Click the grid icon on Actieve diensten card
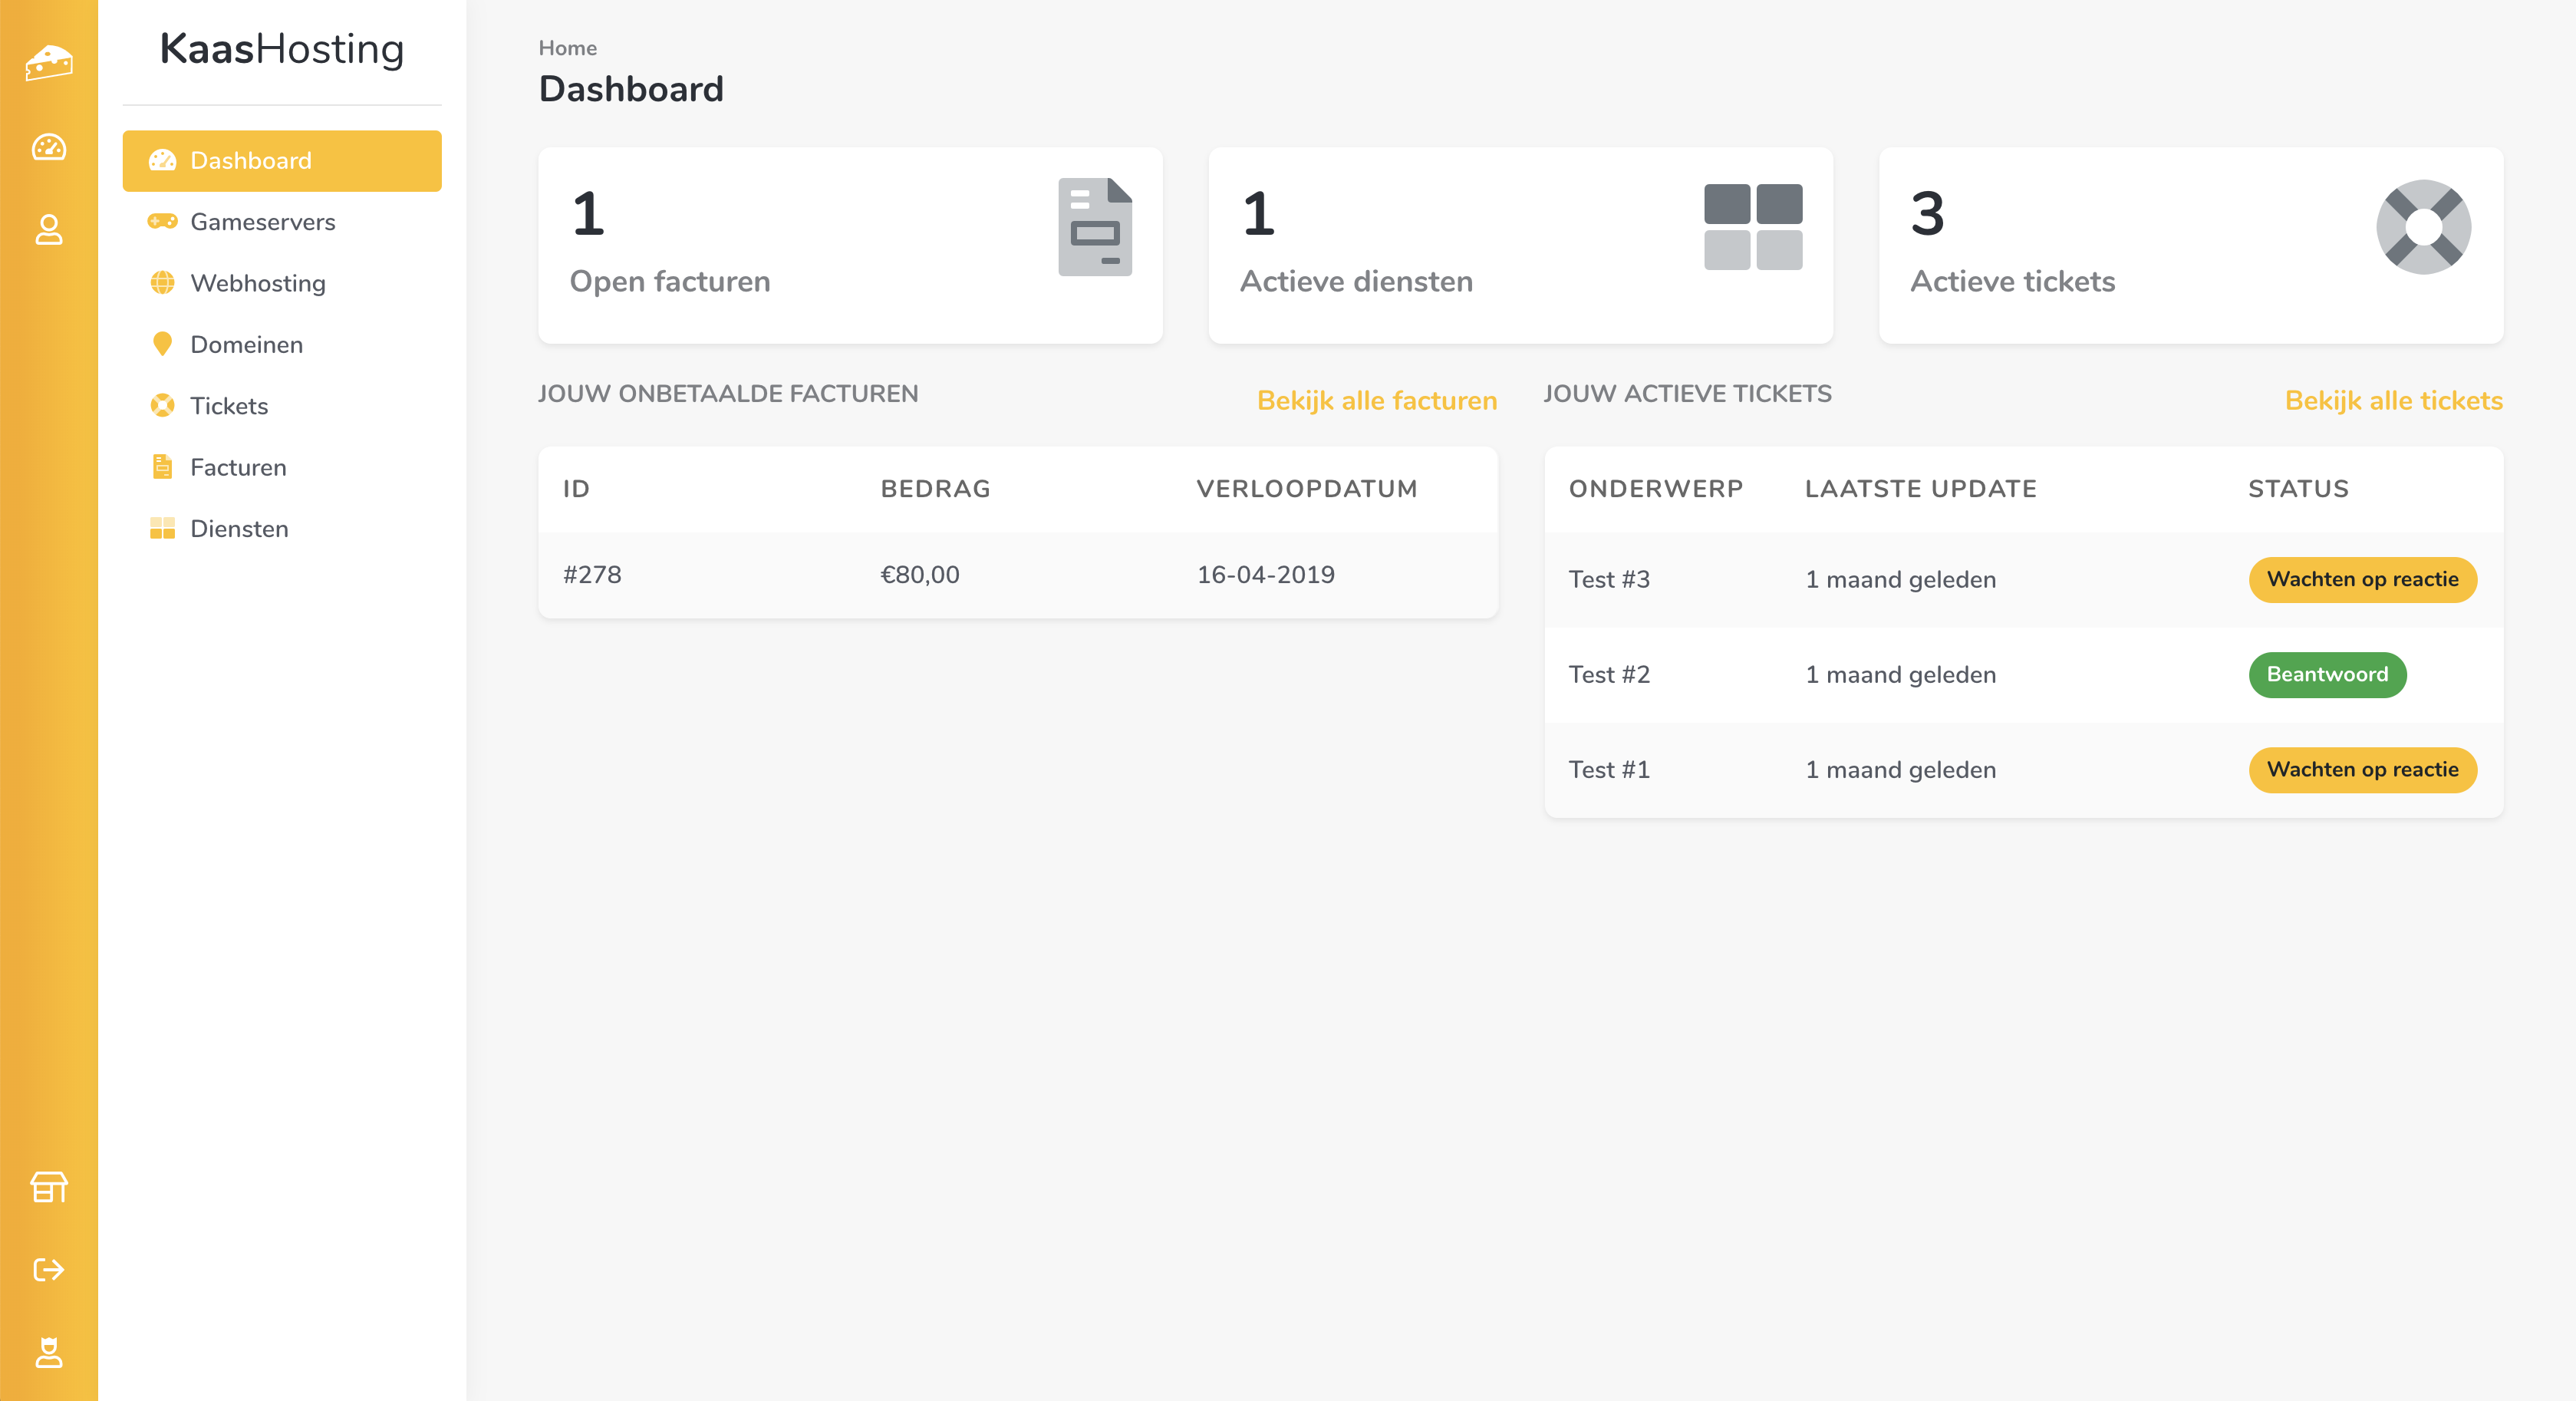 tap(1752, 227)
